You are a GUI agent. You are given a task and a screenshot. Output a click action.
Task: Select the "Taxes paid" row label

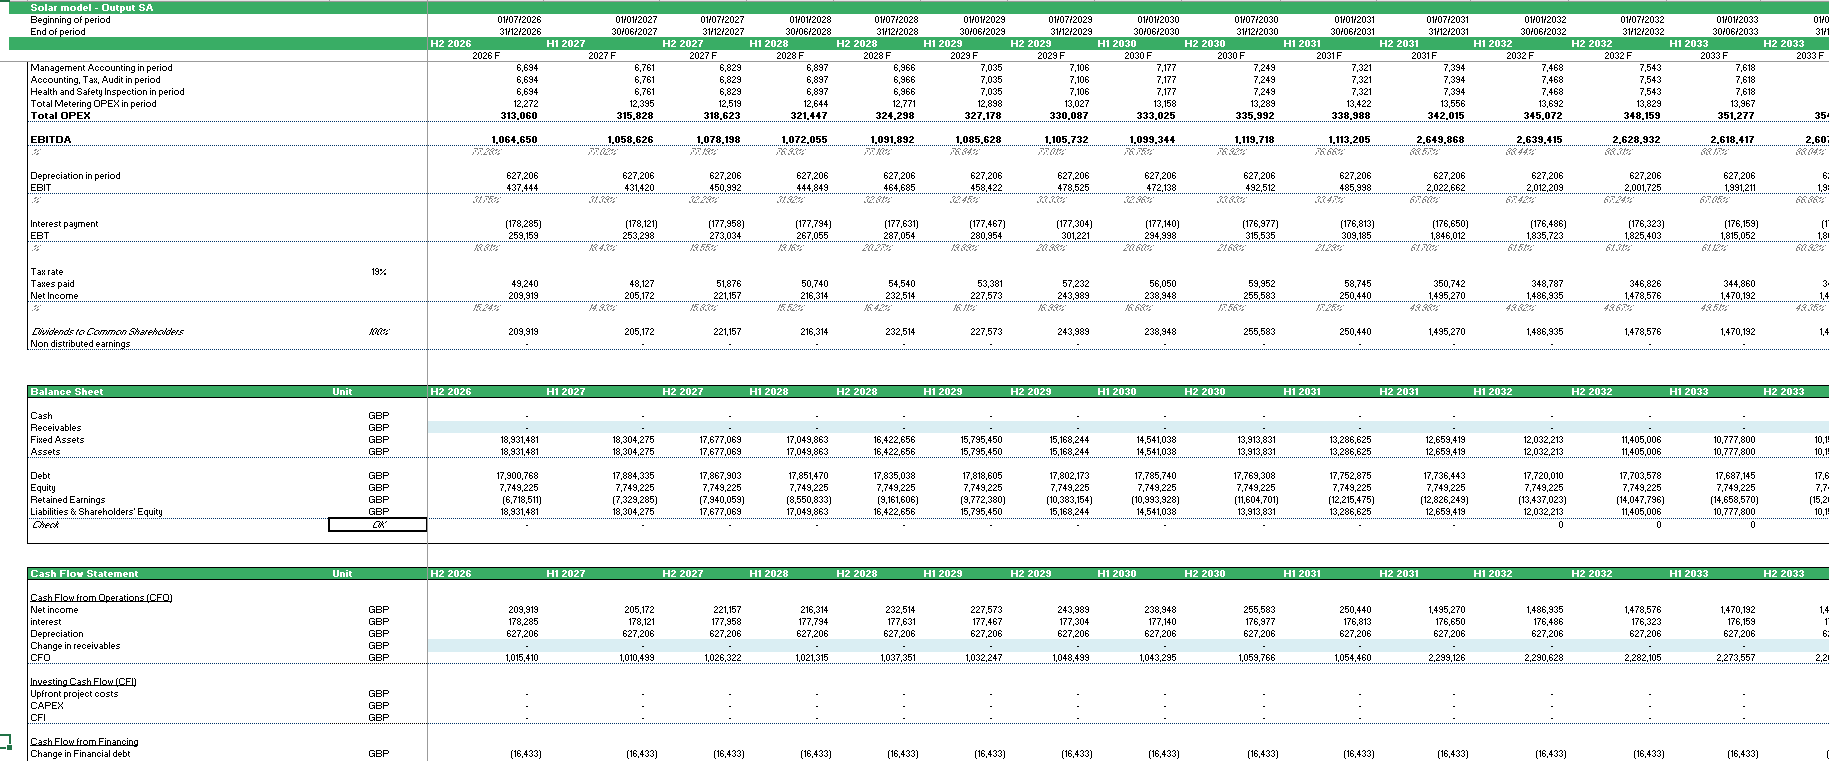click(x=52, y=284)
